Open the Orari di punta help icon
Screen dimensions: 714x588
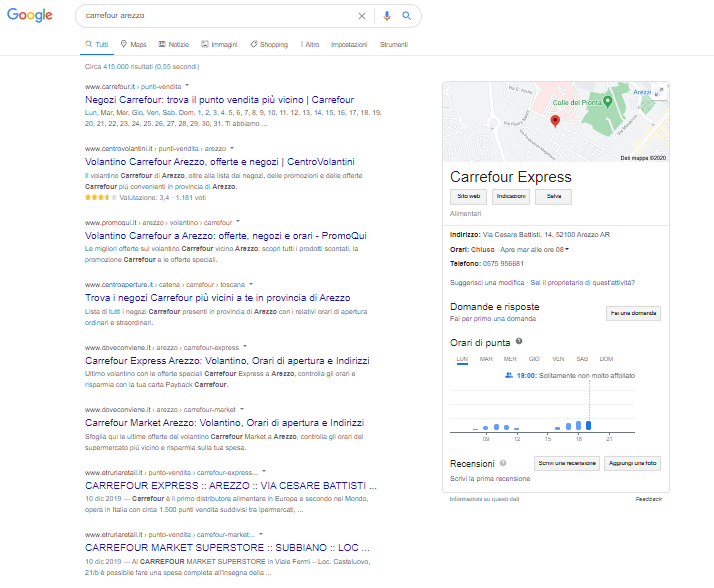pyautogui.click(x=519, y=341)
